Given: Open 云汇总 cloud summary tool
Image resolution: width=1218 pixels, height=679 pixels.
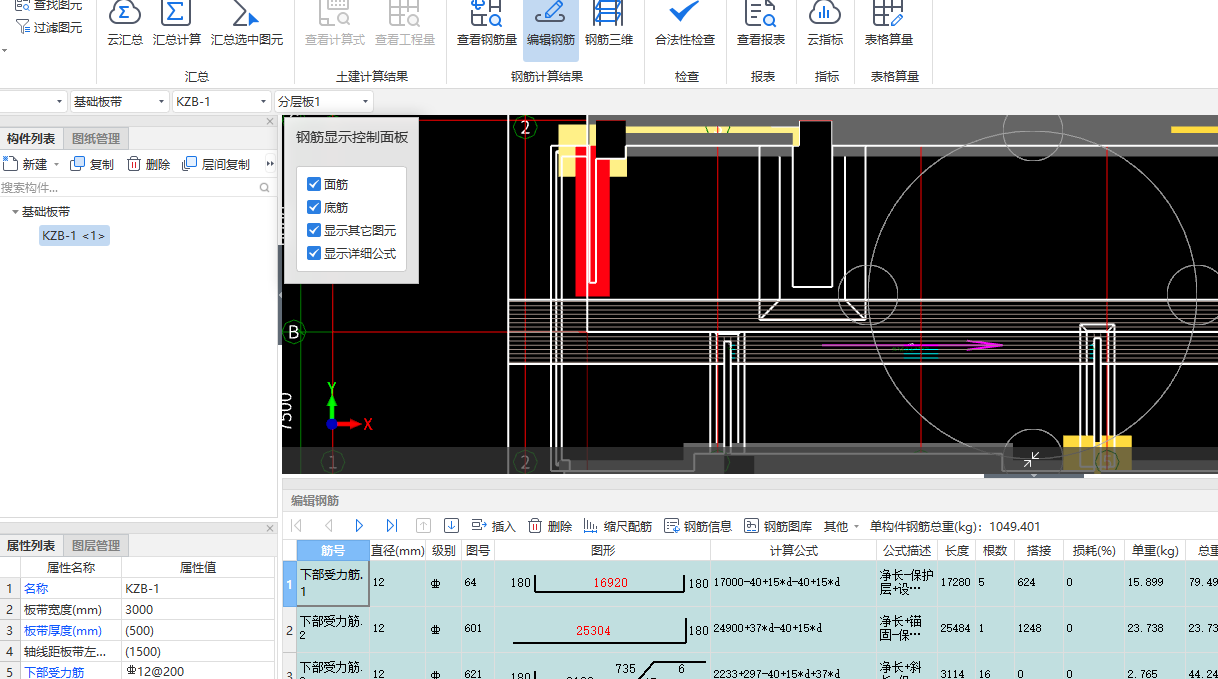Looking at the screenshot, I should coord(125,25).
